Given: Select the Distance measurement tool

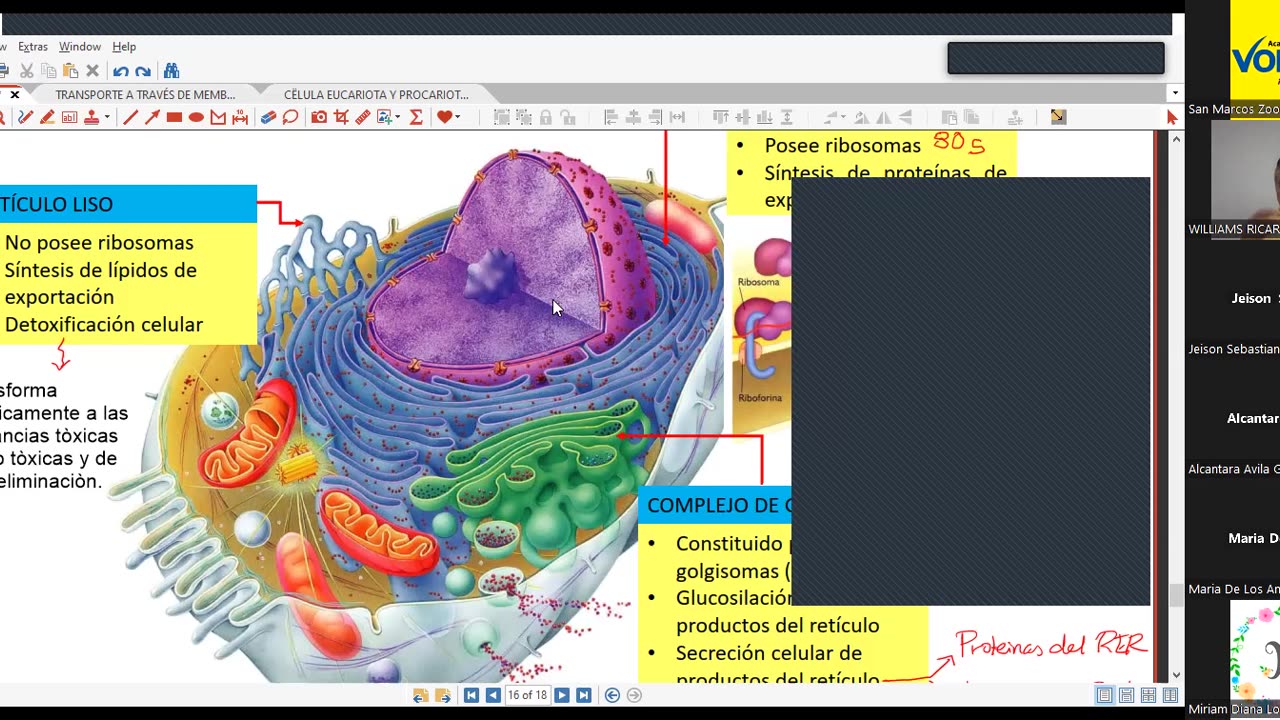Looking at the screenshot, I should click(x=240, y=117).
